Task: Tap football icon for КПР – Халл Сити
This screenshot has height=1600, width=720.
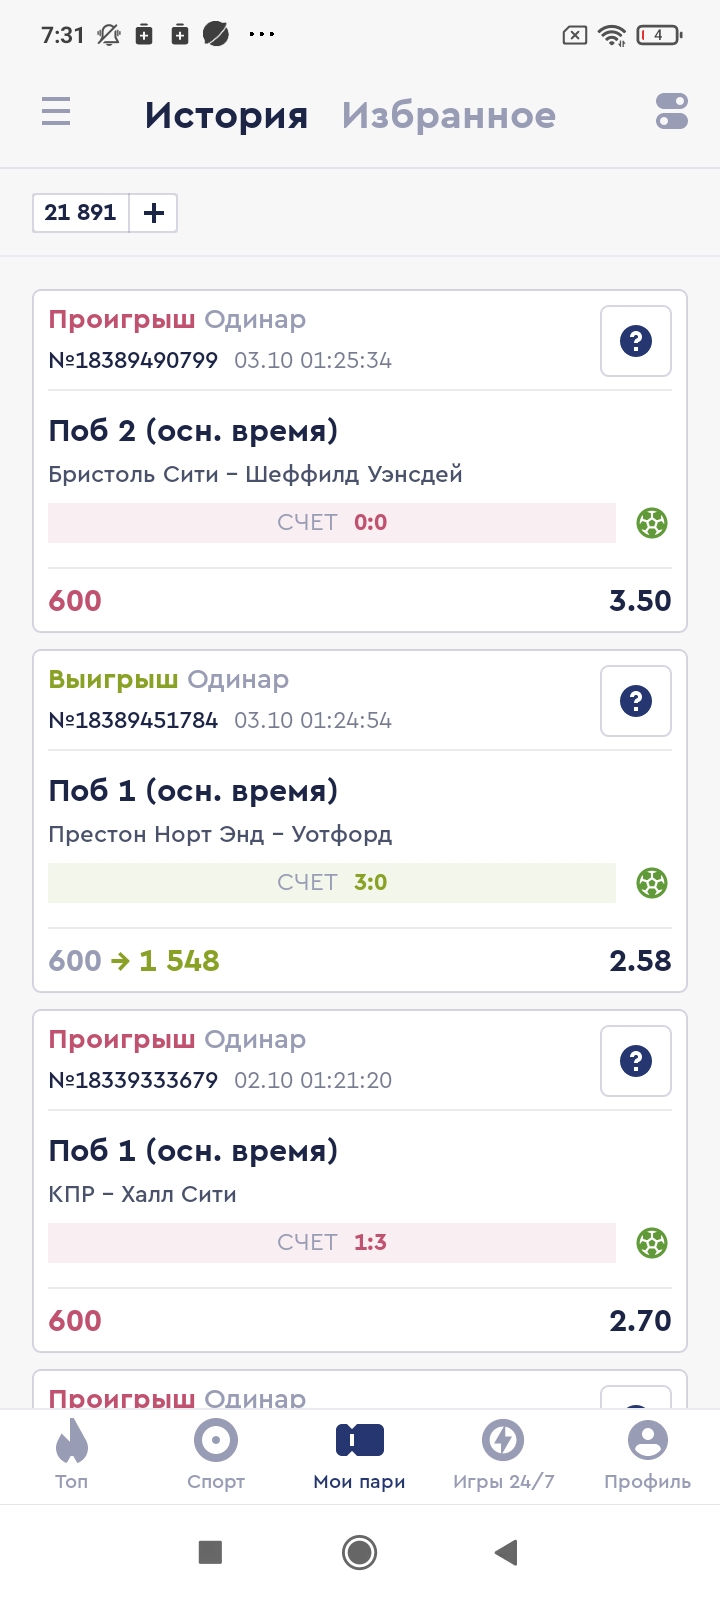Action: (652, 1243)
